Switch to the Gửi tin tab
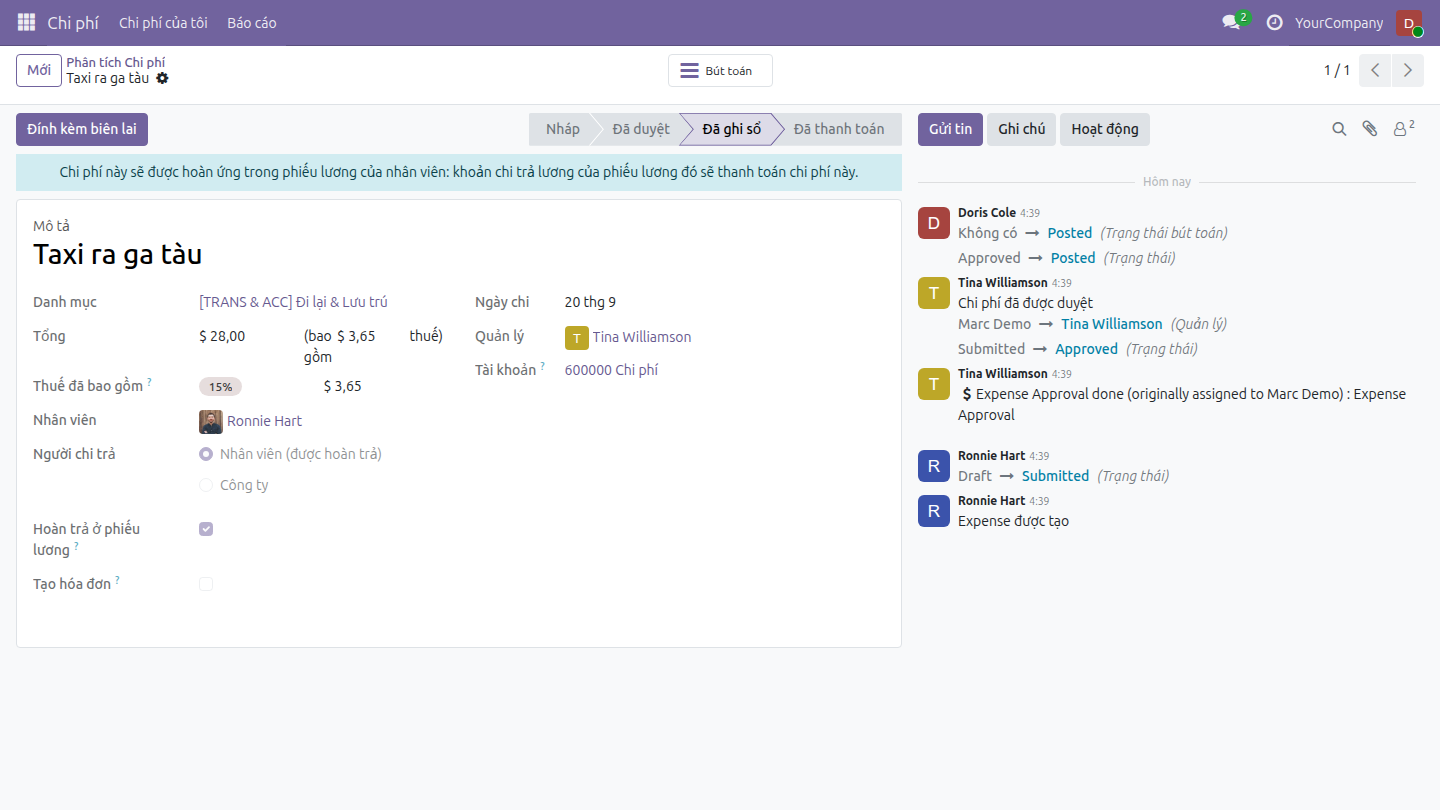The width and height of the screenshot is (1440, 810). point(950,129)
